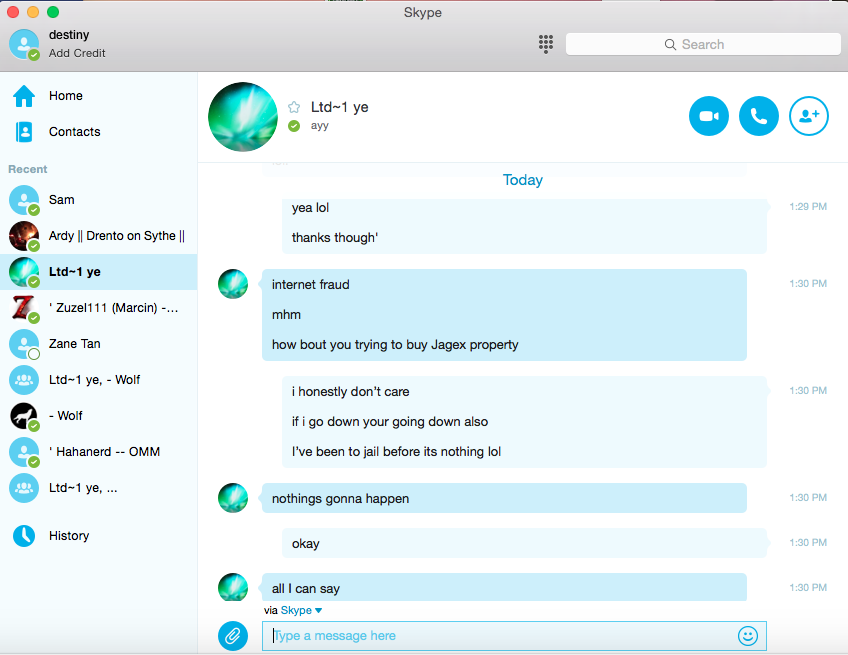Click destiny's profile avatar
This screenshot has width=848, height=655.
pyautogui.click(x=24, y=44)
